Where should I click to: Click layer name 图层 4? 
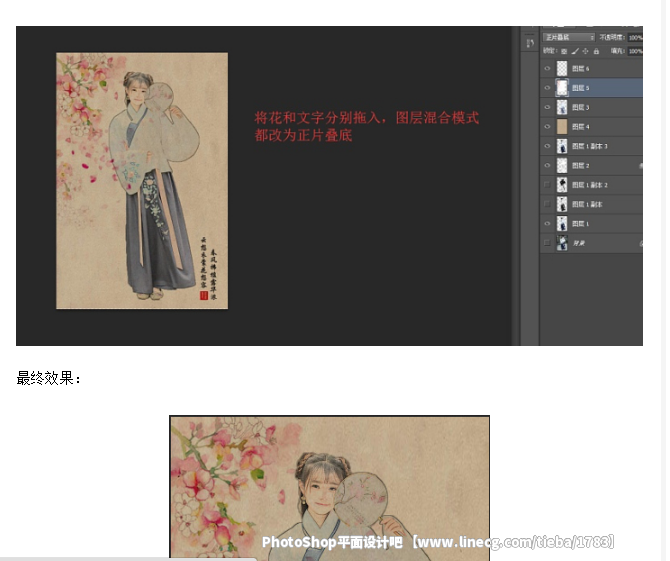tap(581, 126)
